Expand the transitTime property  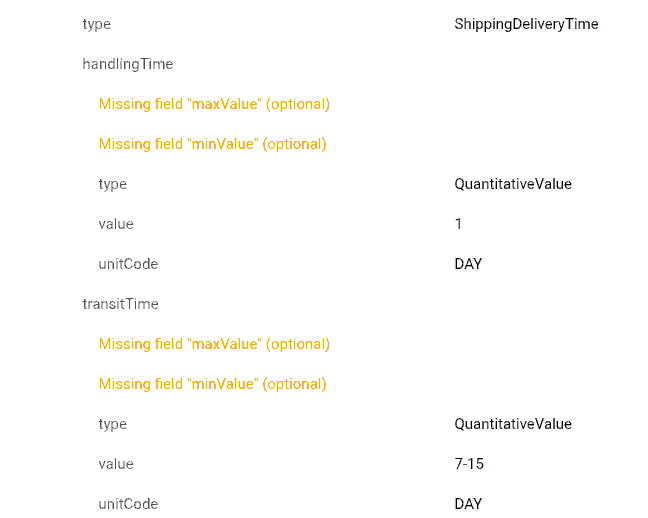(x=120, y=304)
